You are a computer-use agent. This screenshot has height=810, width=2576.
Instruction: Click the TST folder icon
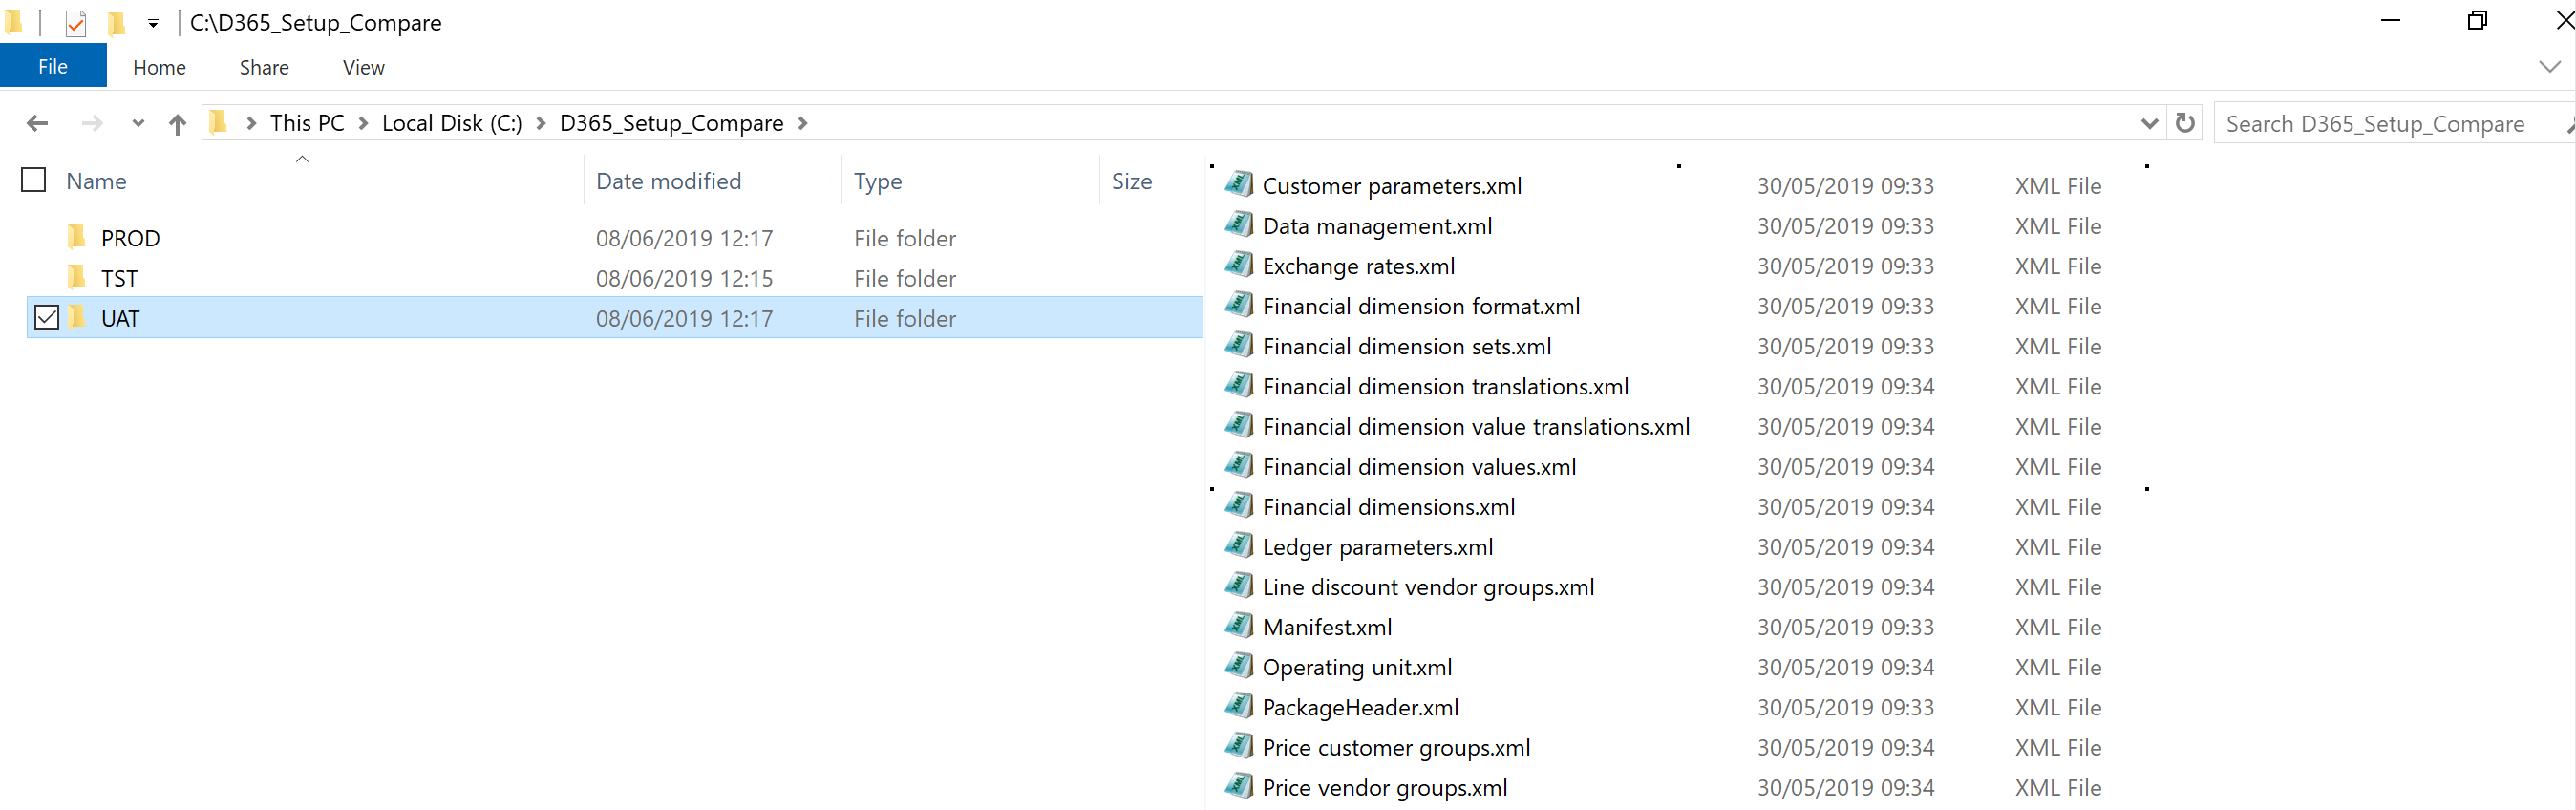click(x=76, y=276)
